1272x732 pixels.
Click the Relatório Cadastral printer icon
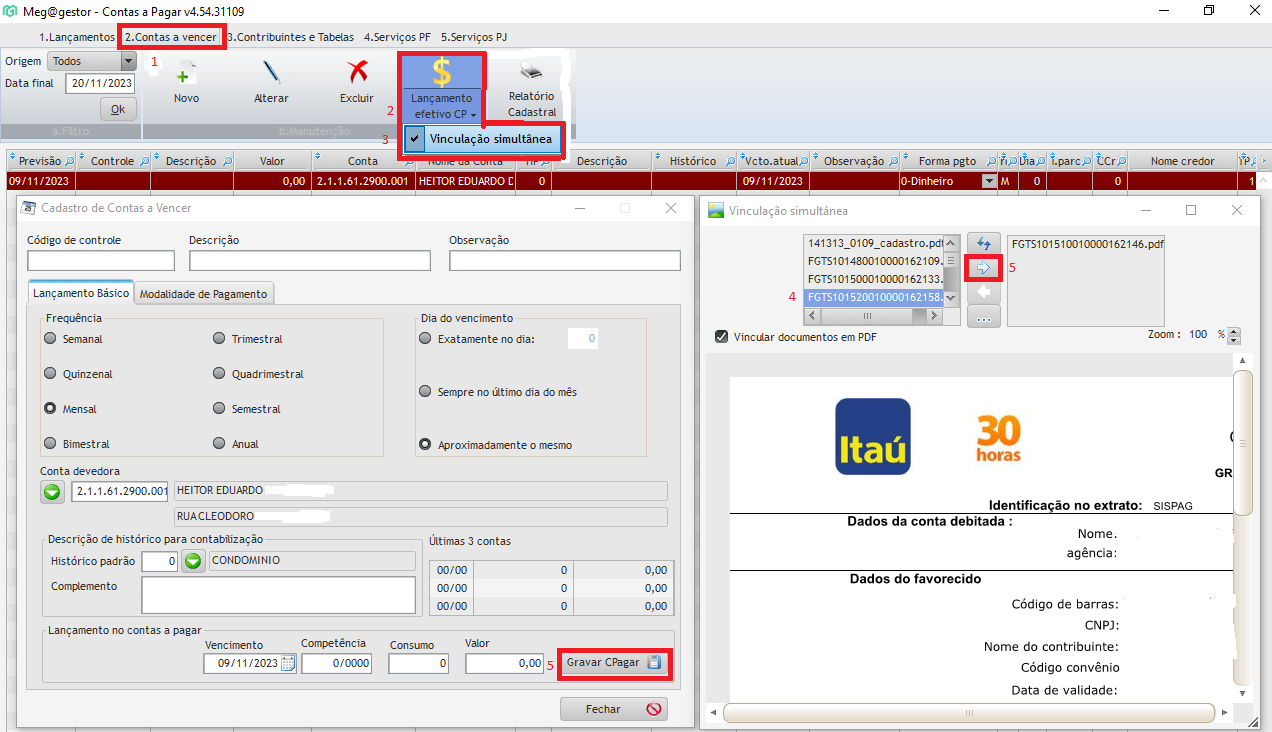531,74
